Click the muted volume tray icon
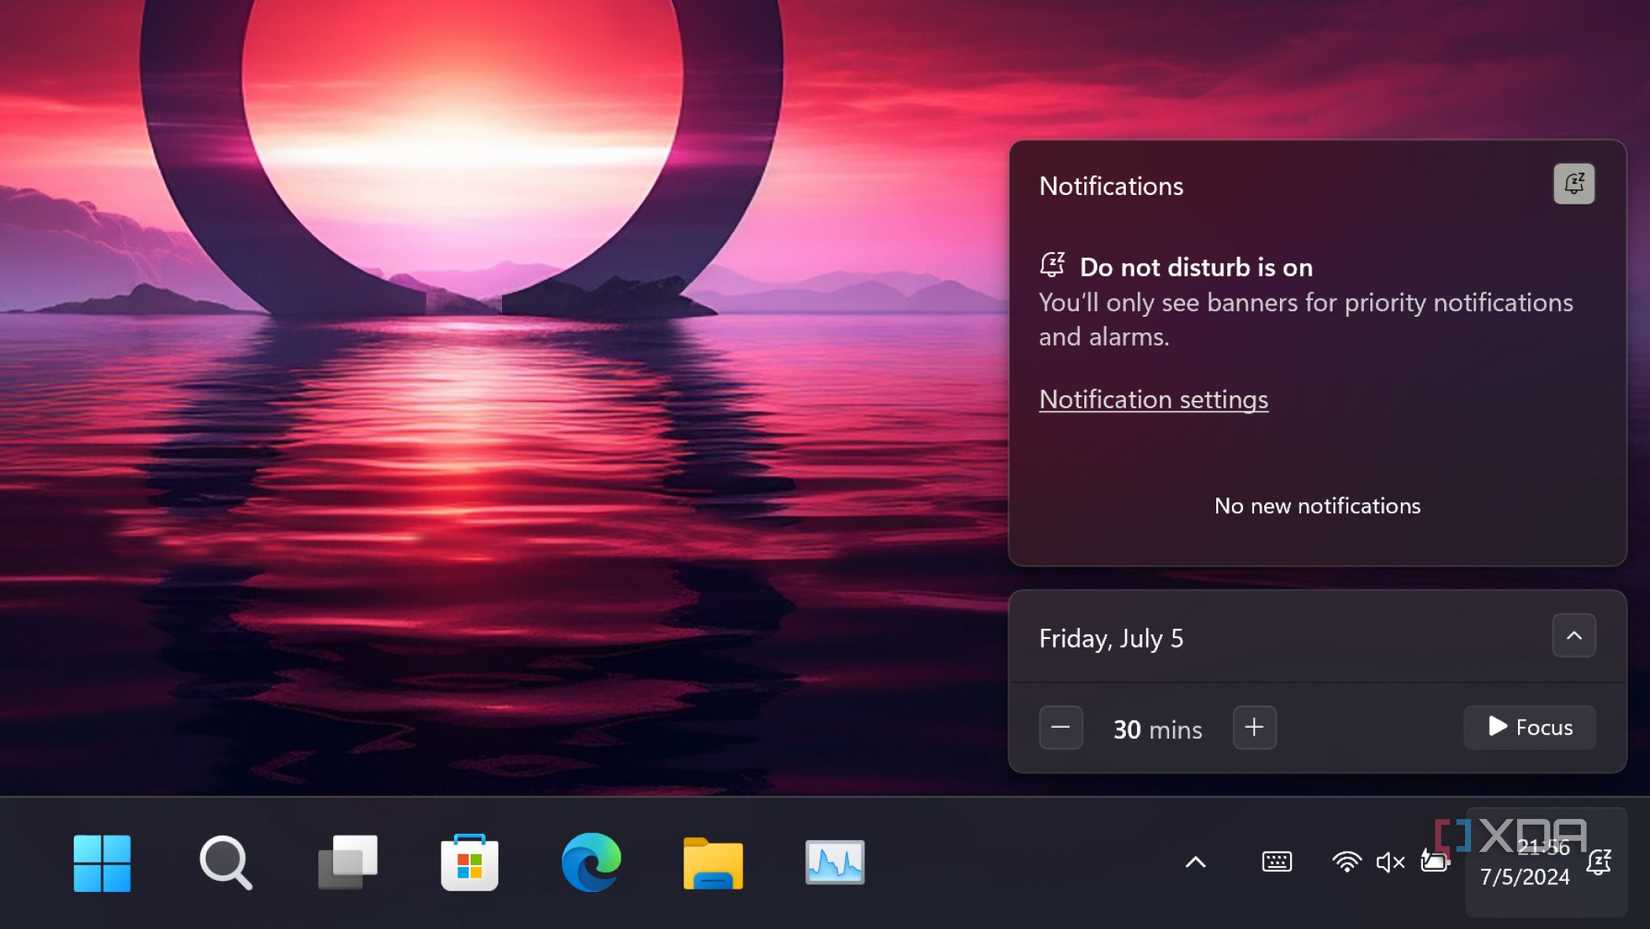The image size is (1650, 929). pyautogui.click(x=1390, y=862)
